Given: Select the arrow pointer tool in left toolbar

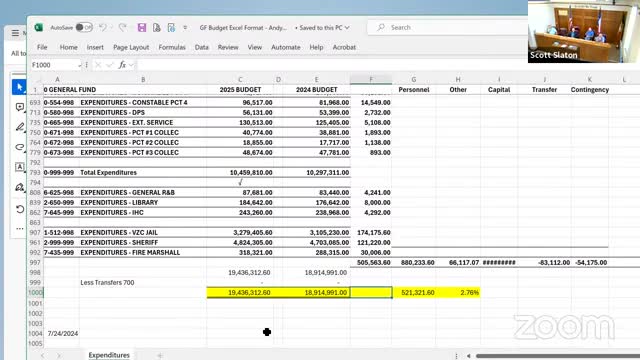Looking at the screenshot, I should tap(19, 87).
